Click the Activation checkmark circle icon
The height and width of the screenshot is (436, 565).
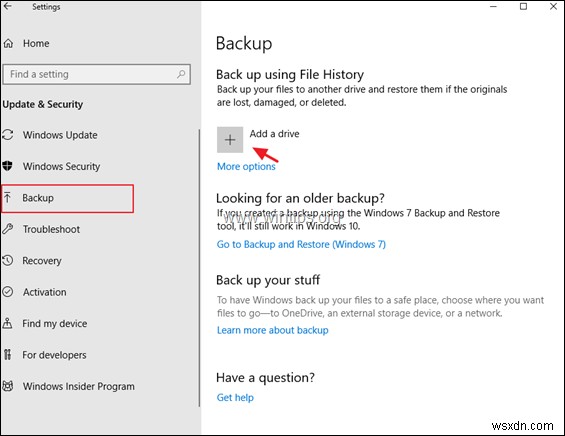pyautogui.click(x=8, y=292)
